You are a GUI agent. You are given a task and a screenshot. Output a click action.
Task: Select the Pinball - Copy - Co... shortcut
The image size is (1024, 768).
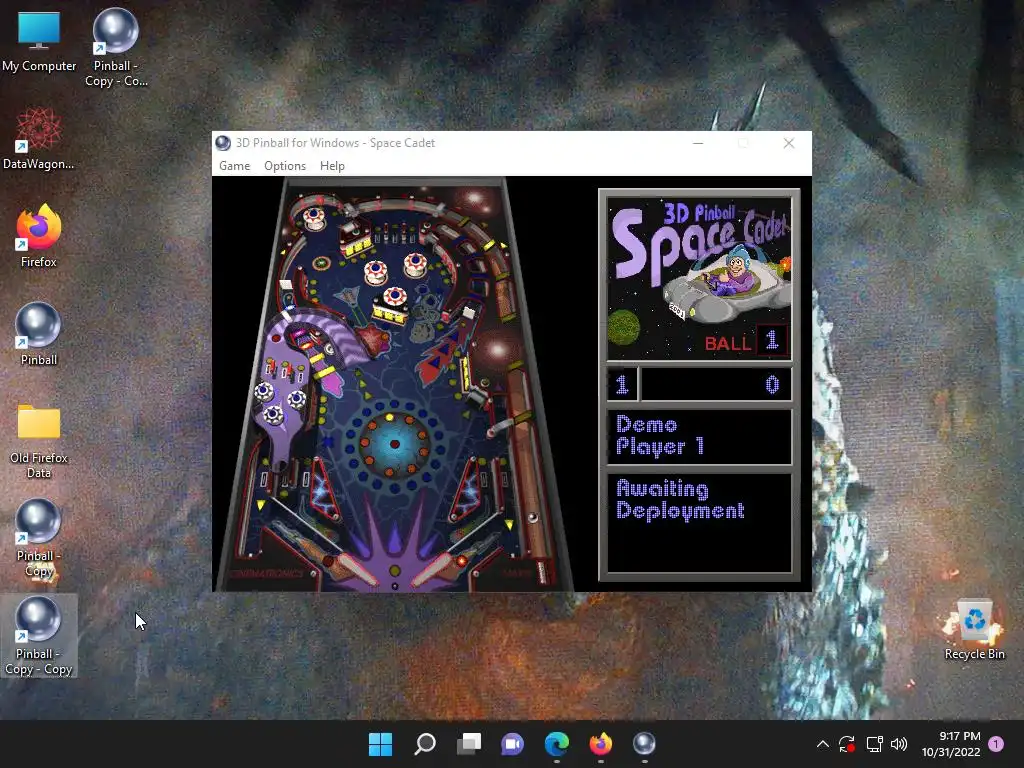pos(116,48)
